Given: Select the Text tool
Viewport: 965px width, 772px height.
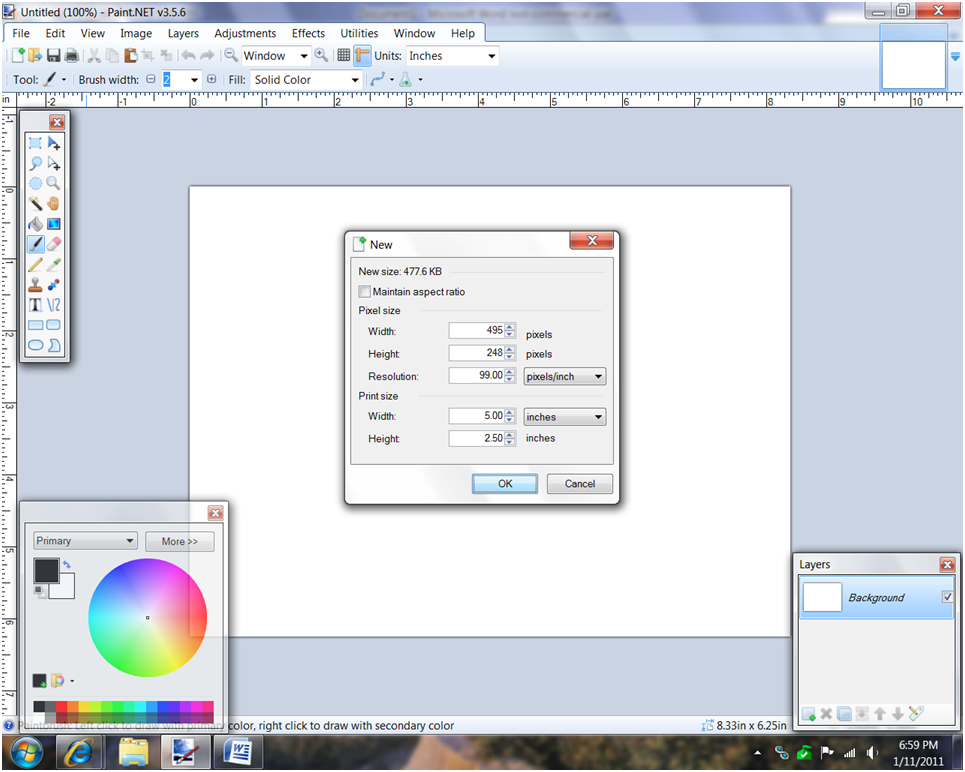Looking at the screenshot, I should 36,304.
